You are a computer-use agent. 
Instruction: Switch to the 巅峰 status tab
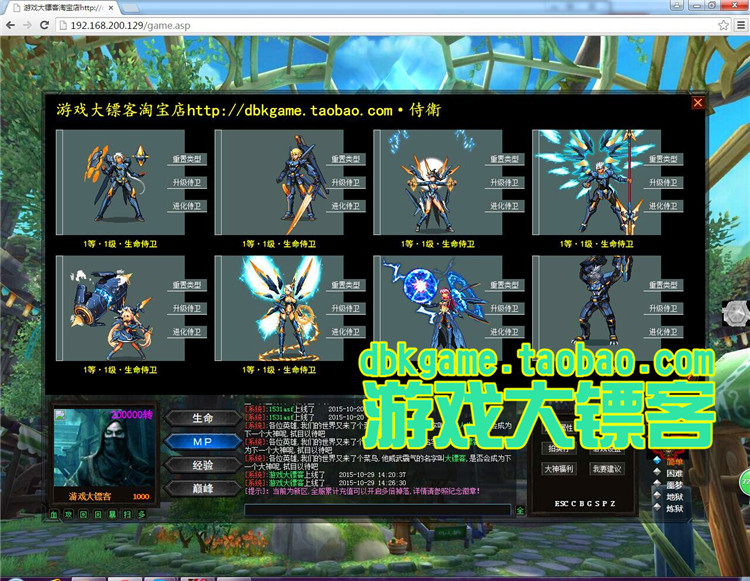[x=203, y=489]
